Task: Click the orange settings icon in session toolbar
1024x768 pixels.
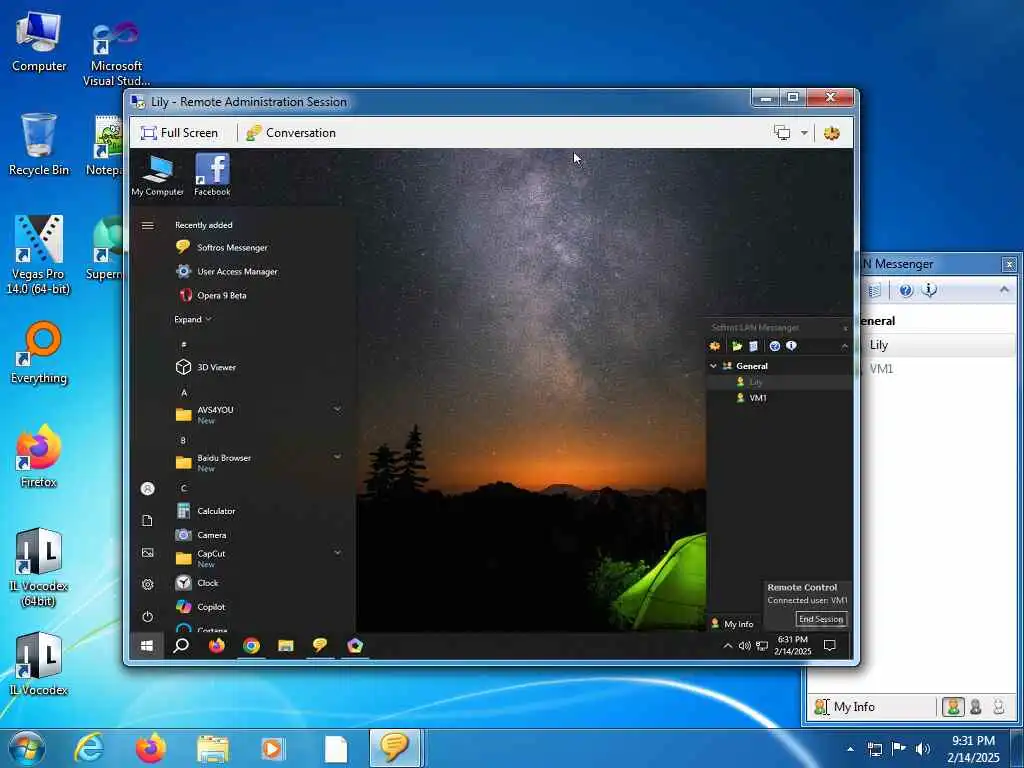Action: click(x=831, y=133)
